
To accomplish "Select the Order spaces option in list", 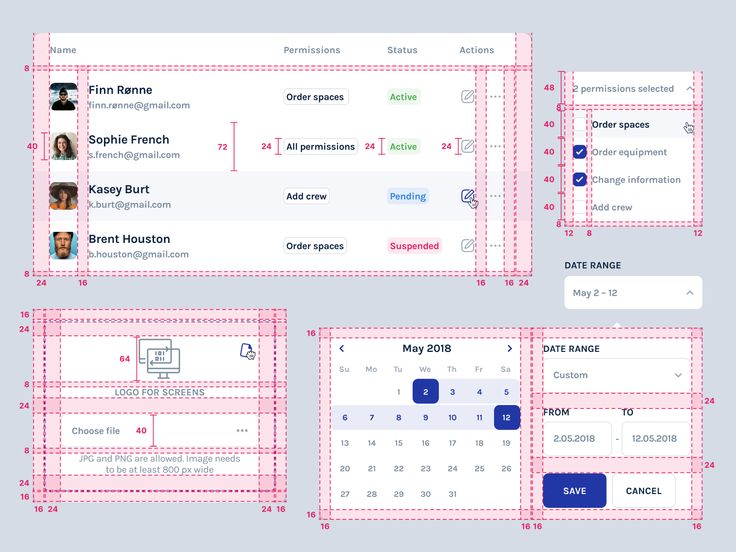I will click(x=620, y=125).
